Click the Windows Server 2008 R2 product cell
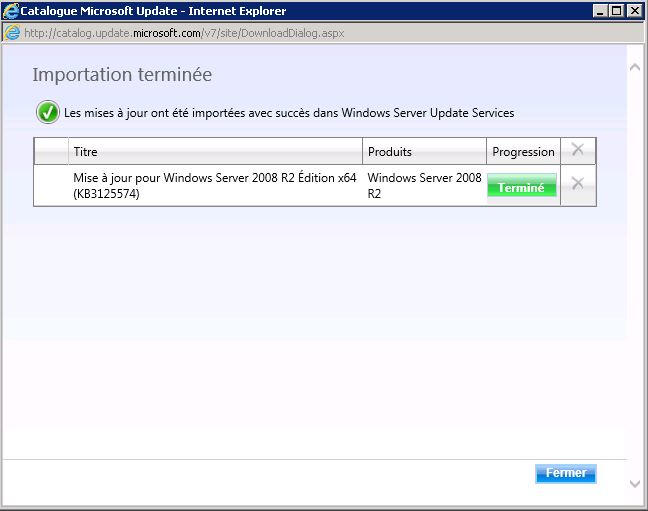 point(424,186)
